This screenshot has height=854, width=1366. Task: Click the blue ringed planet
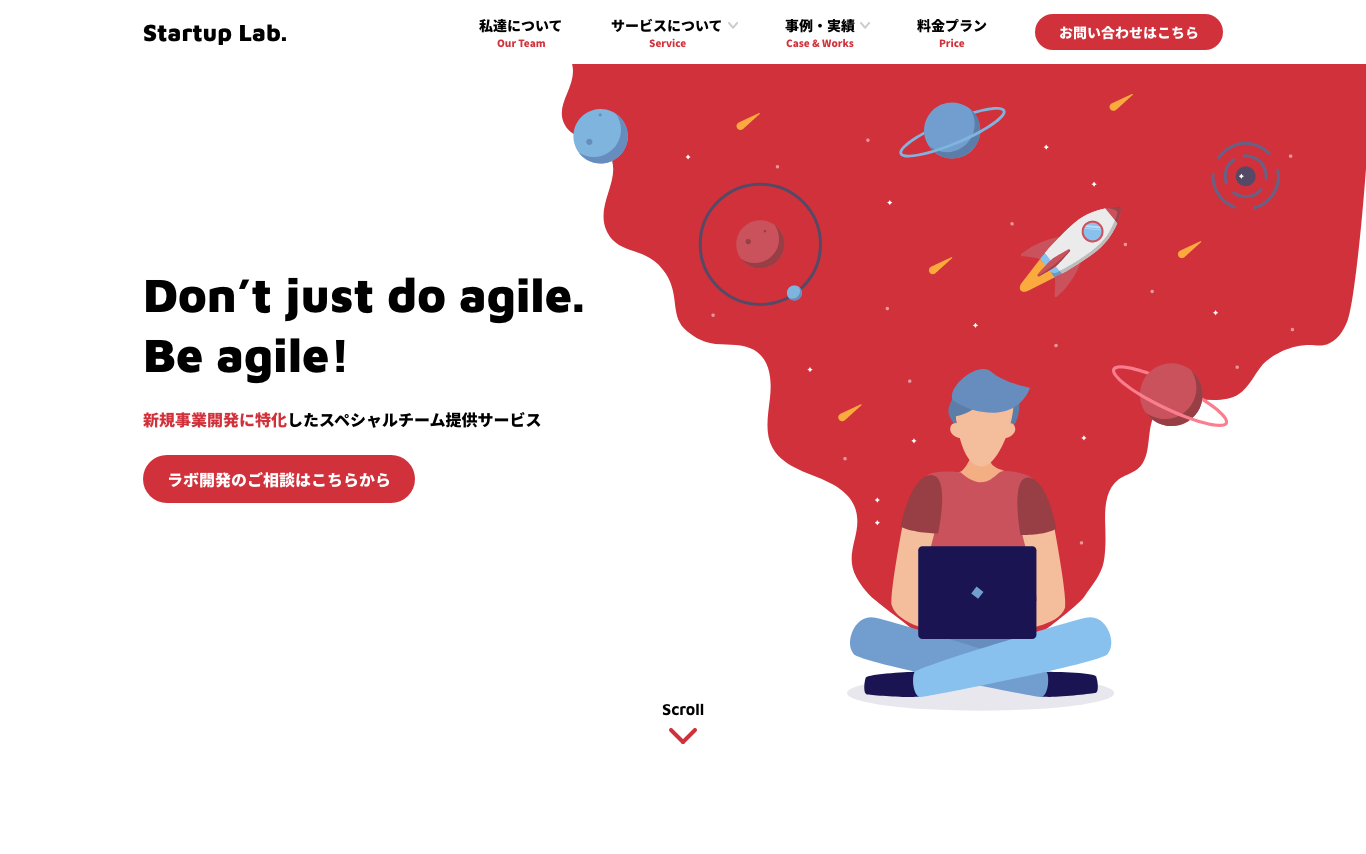coord(952,130)
